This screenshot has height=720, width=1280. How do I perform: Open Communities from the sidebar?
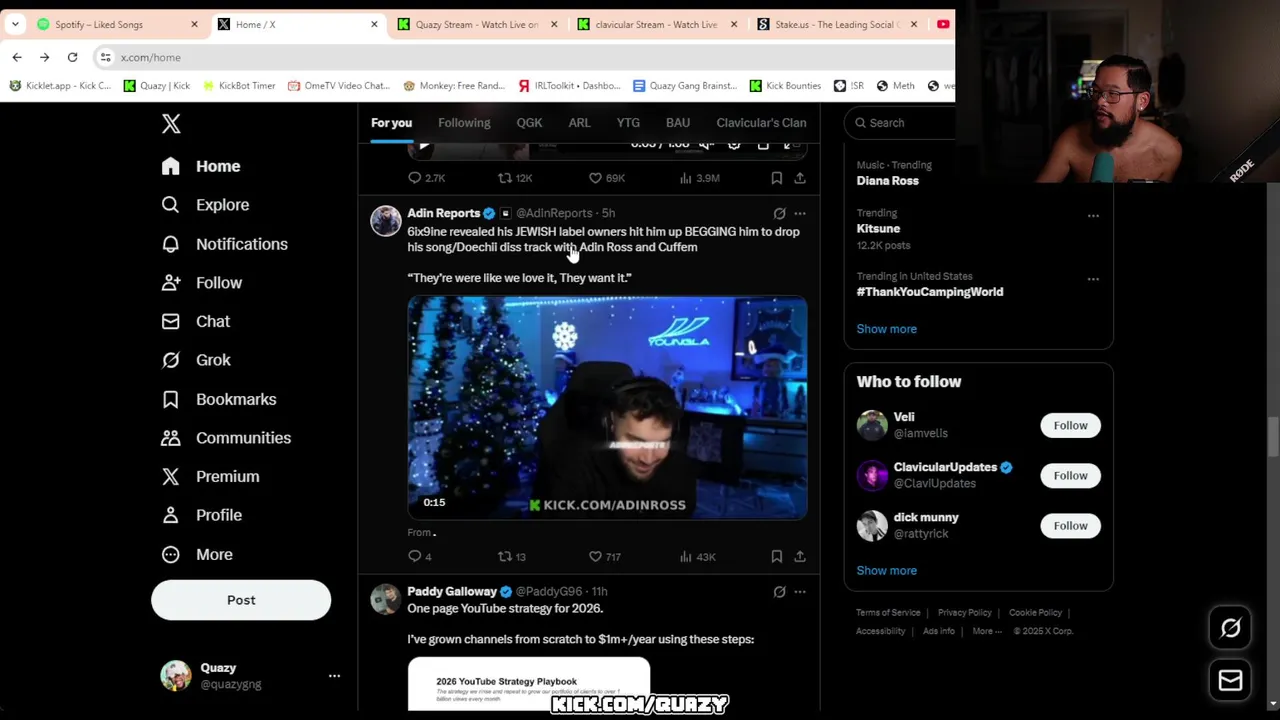(x=227, y=438)
